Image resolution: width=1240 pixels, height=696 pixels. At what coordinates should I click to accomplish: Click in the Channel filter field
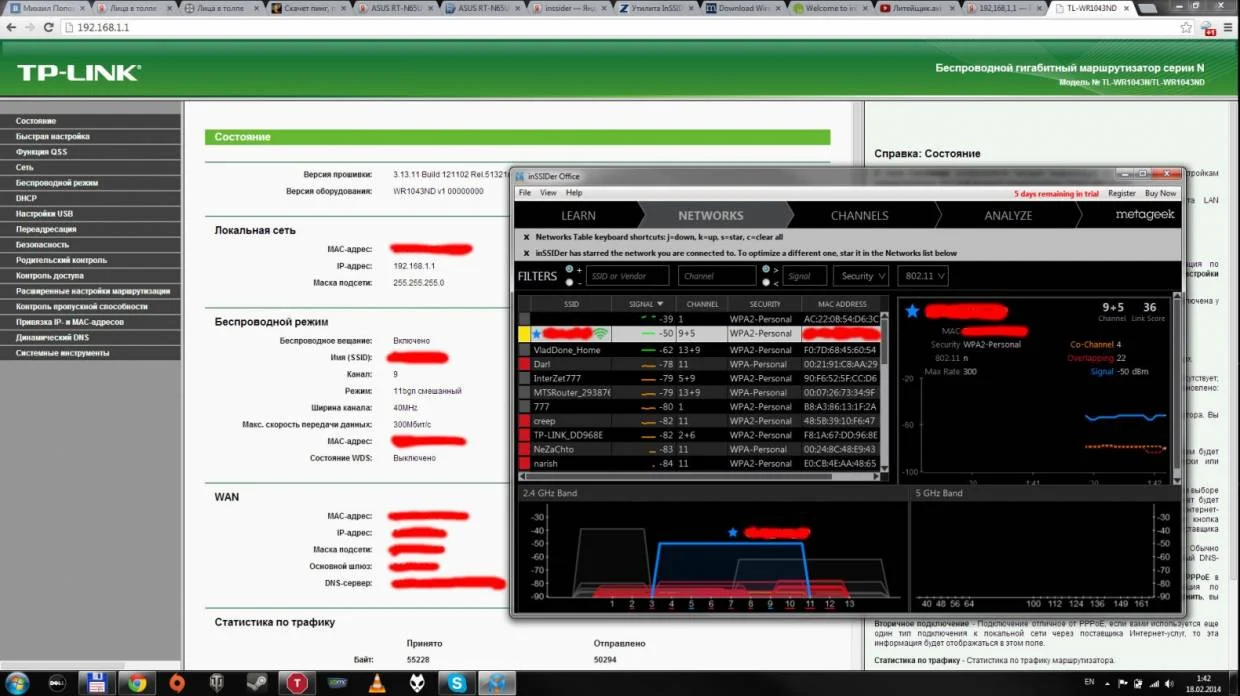[x=717, y=276]
